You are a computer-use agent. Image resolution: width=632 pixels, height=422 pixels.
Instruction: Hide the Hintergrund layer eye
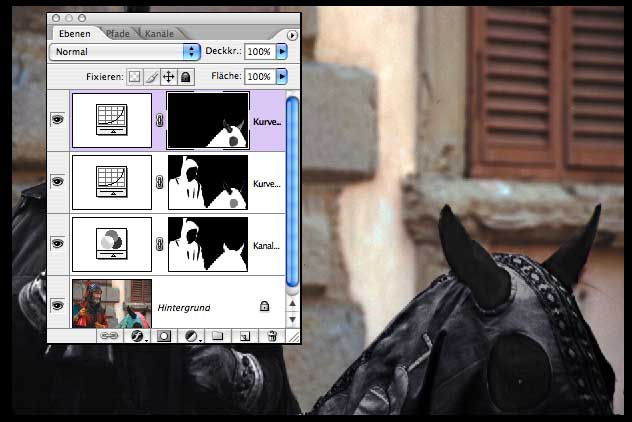click(x=58, y=306)
